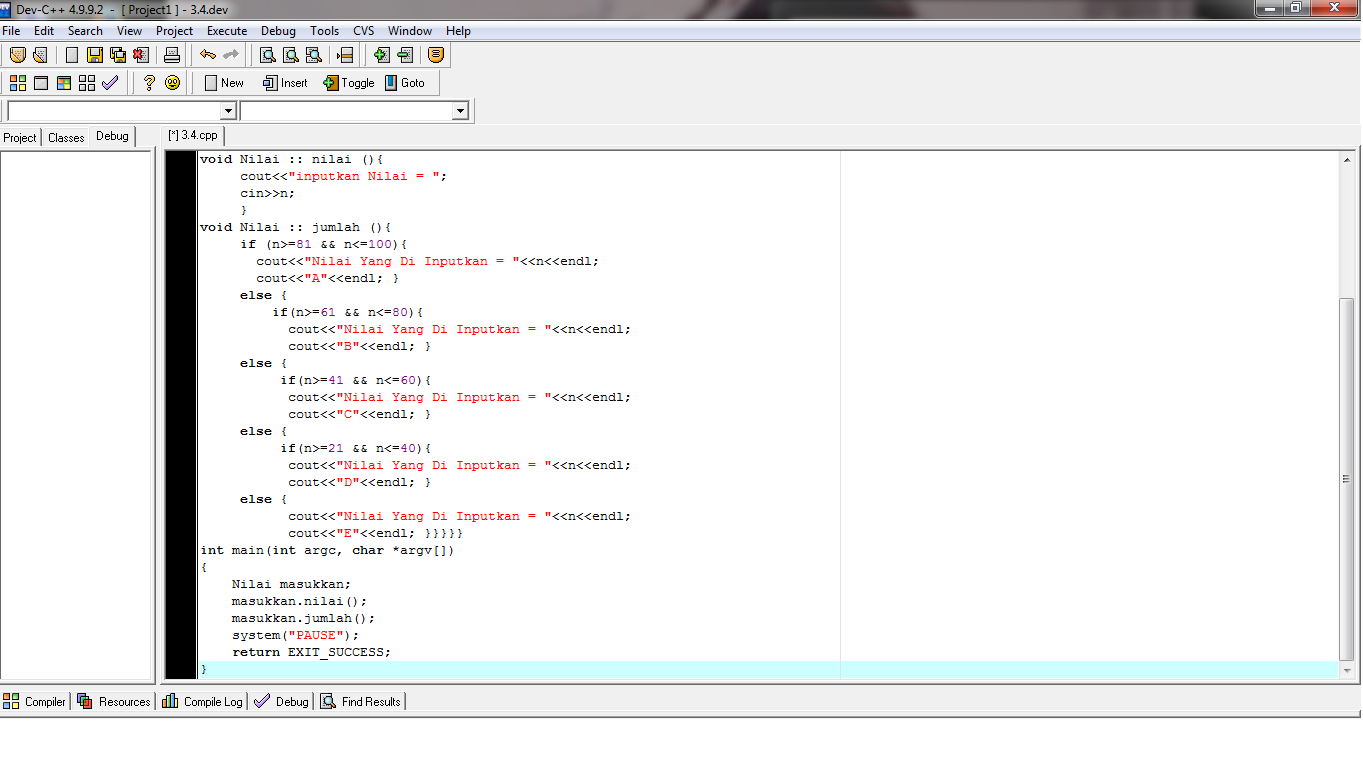
Task: Click Compile & Run colored window icon
Action: point(64,83)
